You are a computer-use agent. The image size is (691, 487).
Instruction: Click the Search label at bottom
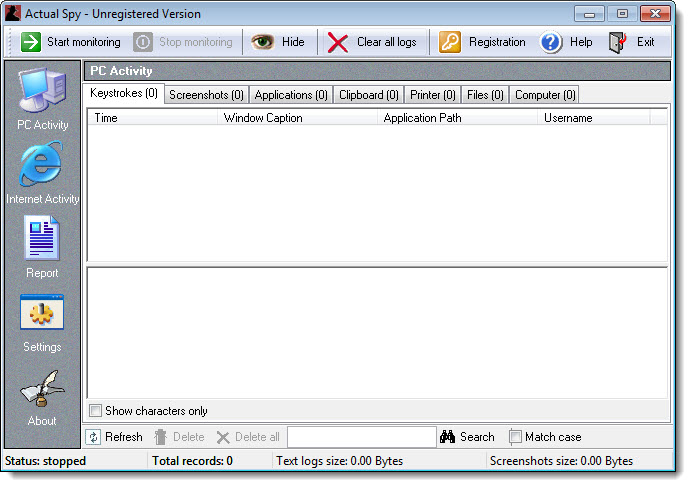(x=477, y=437)
